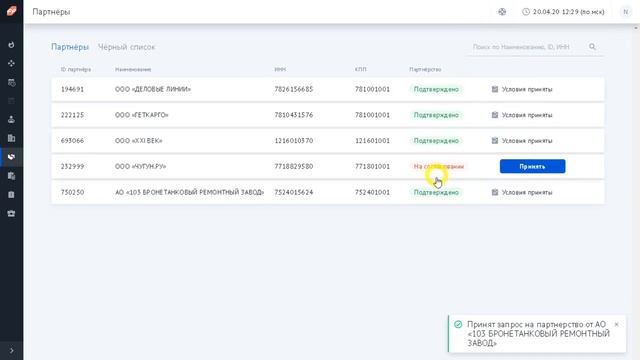Select partner name ООО «XXI ВЕК»
This screenshot has width=640, height=360.
click(x=138, y=141)
